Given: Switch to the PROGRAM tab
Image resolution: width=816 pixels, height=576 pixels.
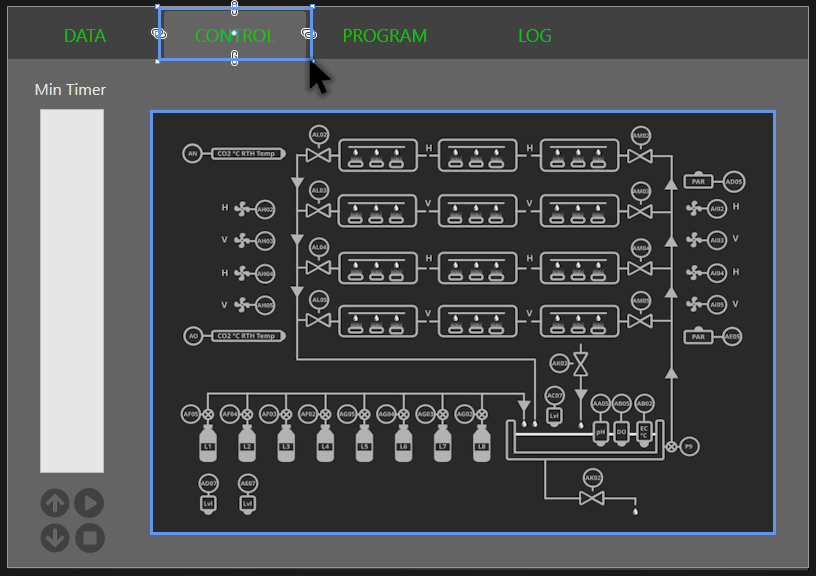Looking at the screenshot, I should point(384,36).
